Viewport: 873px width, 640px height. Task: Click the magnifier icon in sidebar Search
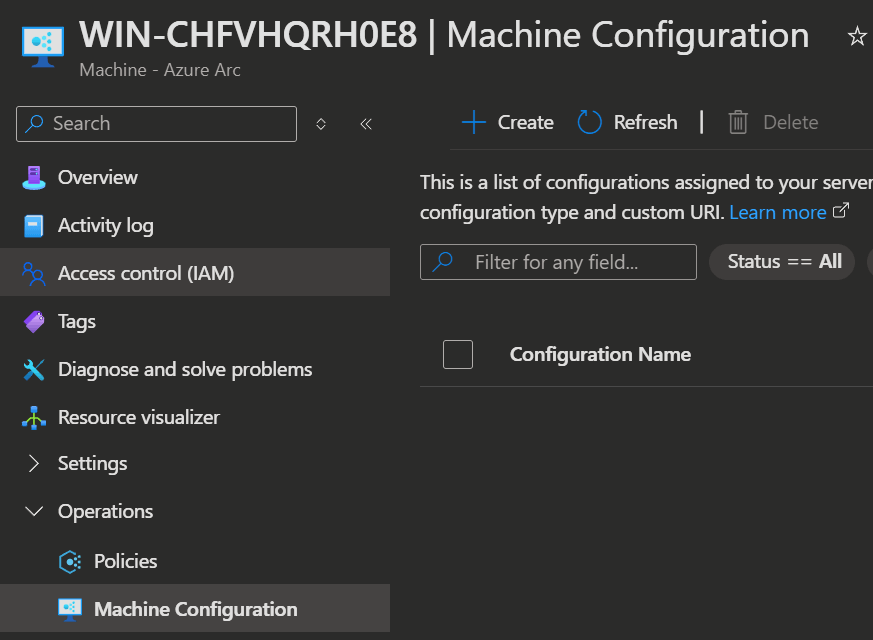click(35, 124)
